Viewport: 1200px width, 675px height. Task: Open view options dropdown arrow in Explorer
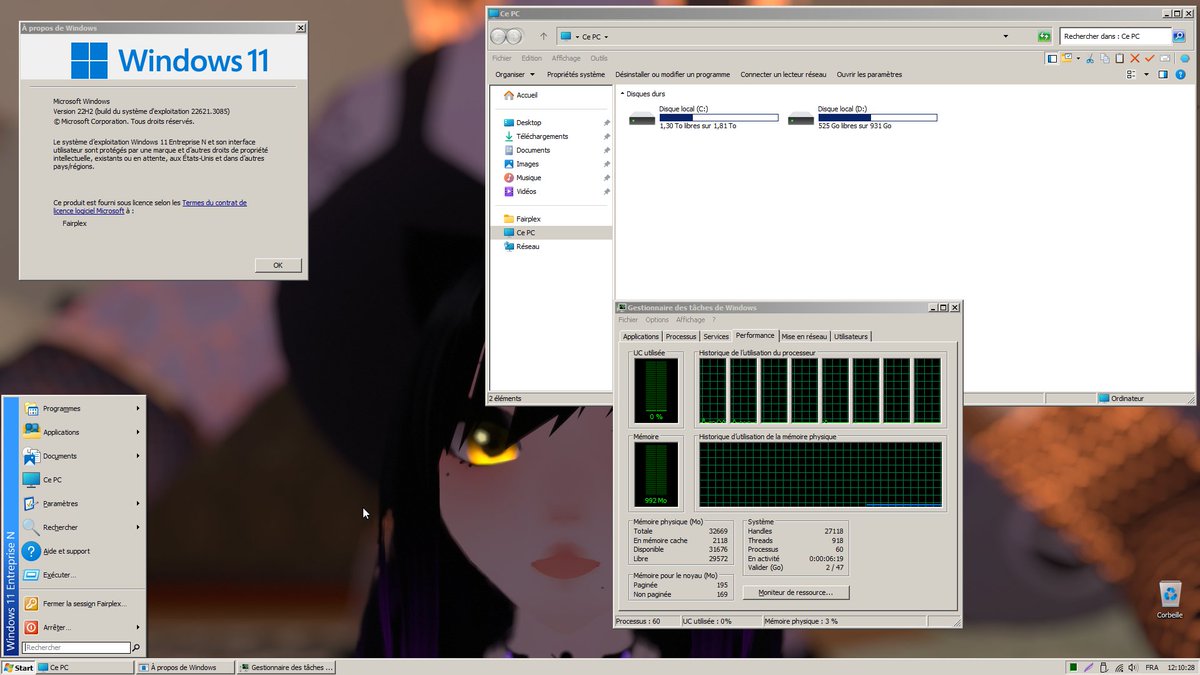(1145, 74)
